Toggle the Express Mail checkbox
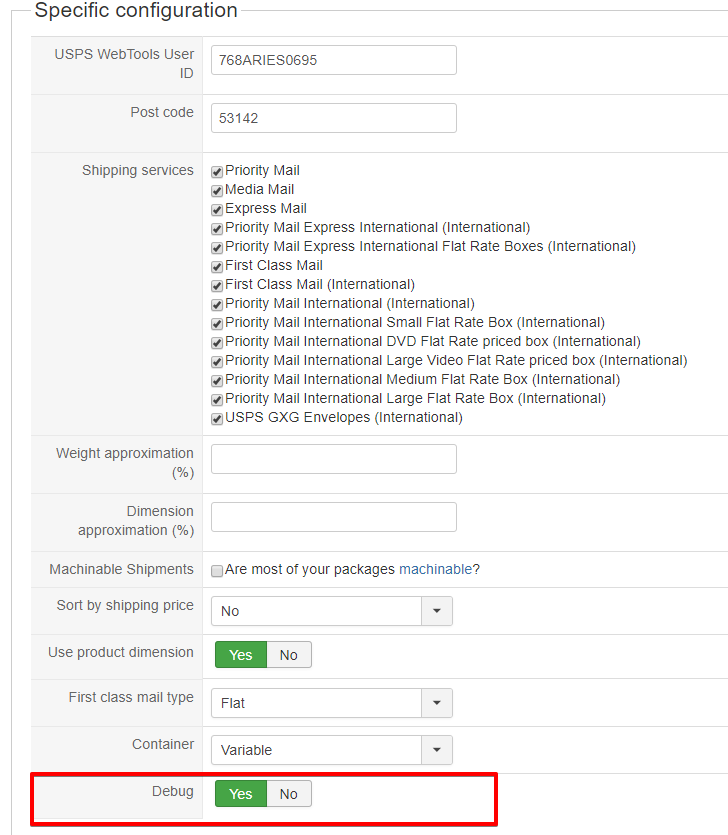The height and width of the screenshot is (835, 728). tap(217, 210)
